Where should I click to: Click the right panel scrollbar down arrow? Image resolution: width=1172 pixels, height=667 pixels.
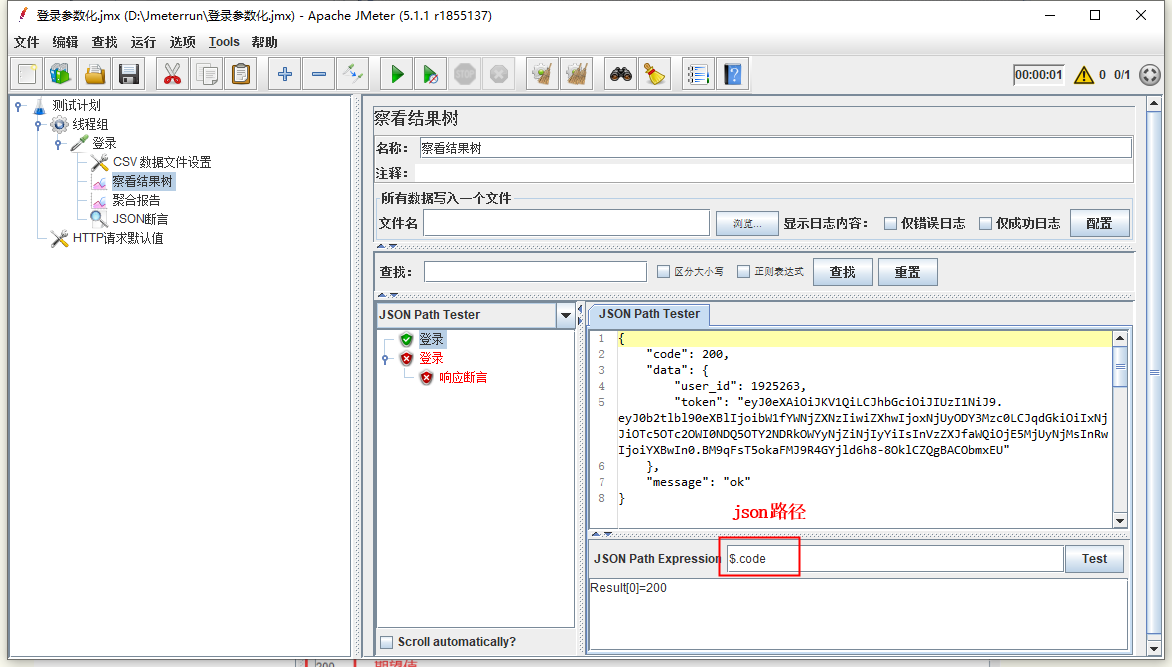pyautogui.click(x=1154, y=648)
